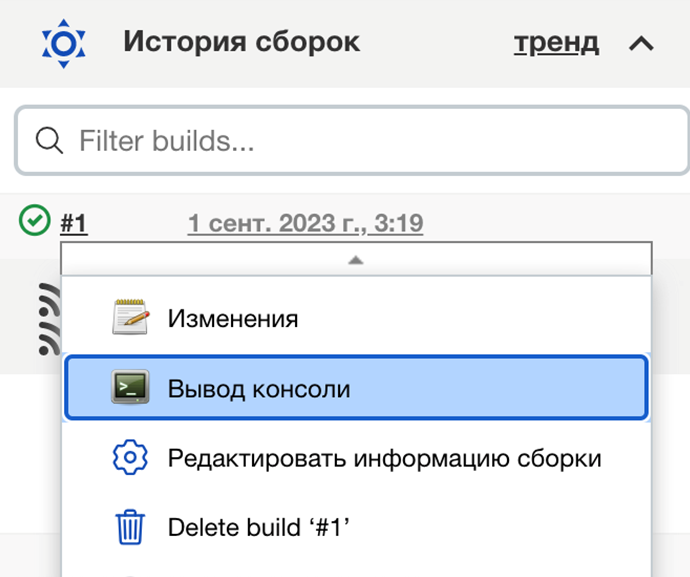Select Delete build '#1' option
Image resolution: width=690 pixels, height=577 pixels.
tap(261, 527)
